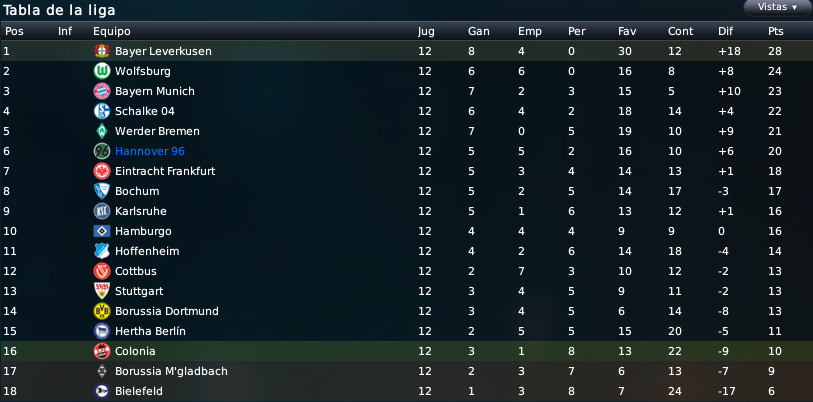The height and width of the screenshot is (402, 813).
Task: Click the Schalke 04 badge
Action: click(102, 111)
